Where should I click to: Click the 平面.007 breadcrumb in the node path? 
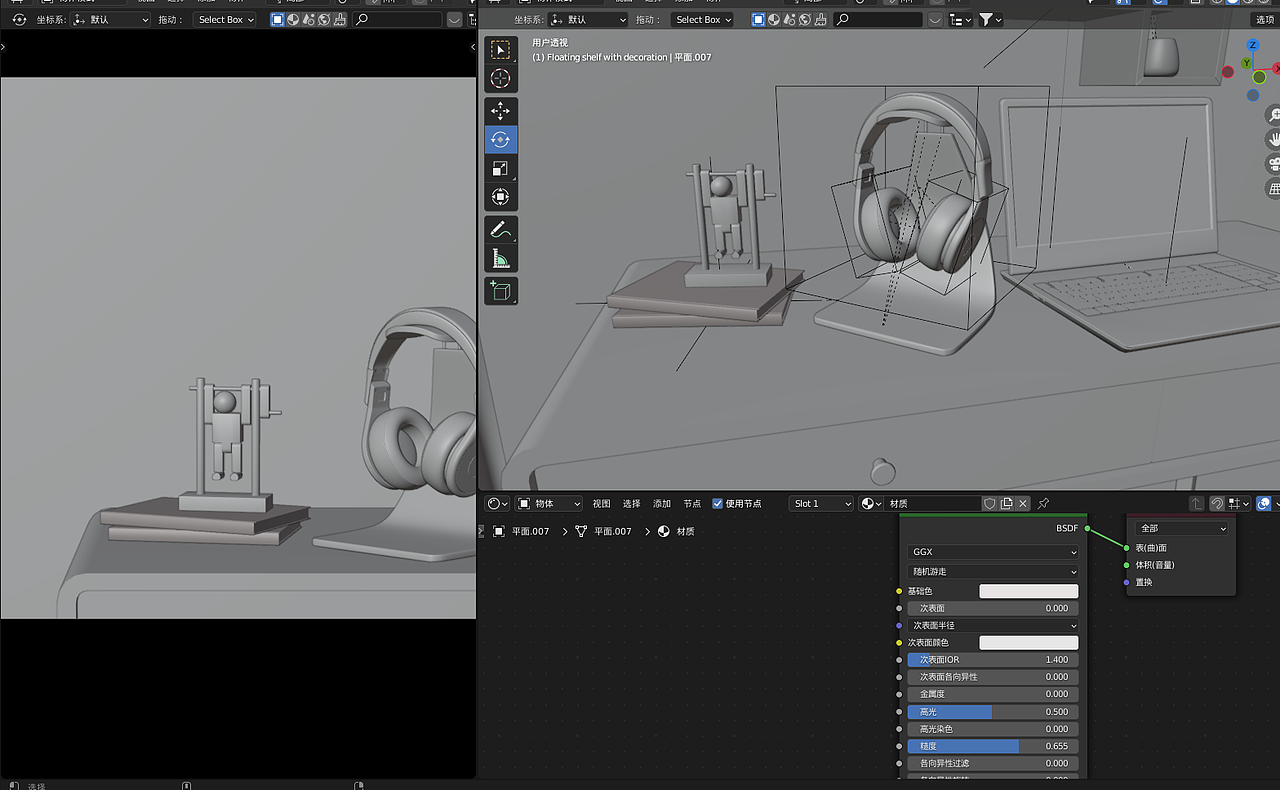click(x=531, y=531)
